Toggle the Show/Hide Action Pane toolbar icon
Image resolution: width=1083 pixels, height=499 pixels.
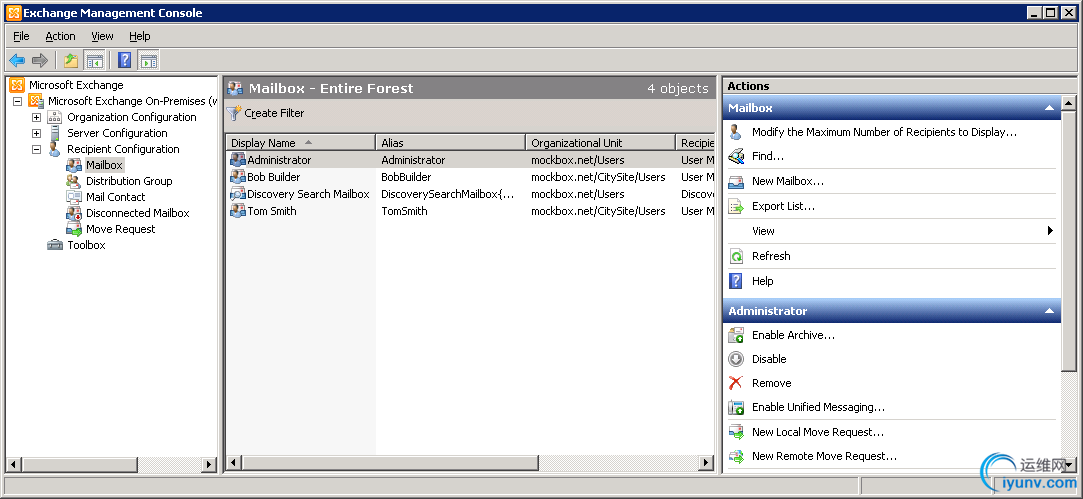[148, 60]
